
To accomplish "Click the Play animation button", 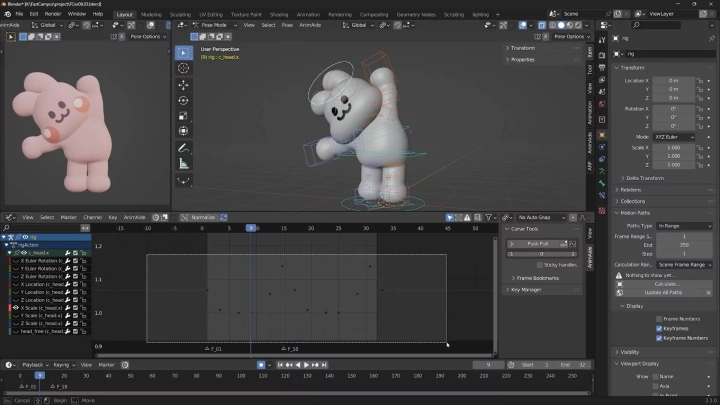I will [306, 365].
